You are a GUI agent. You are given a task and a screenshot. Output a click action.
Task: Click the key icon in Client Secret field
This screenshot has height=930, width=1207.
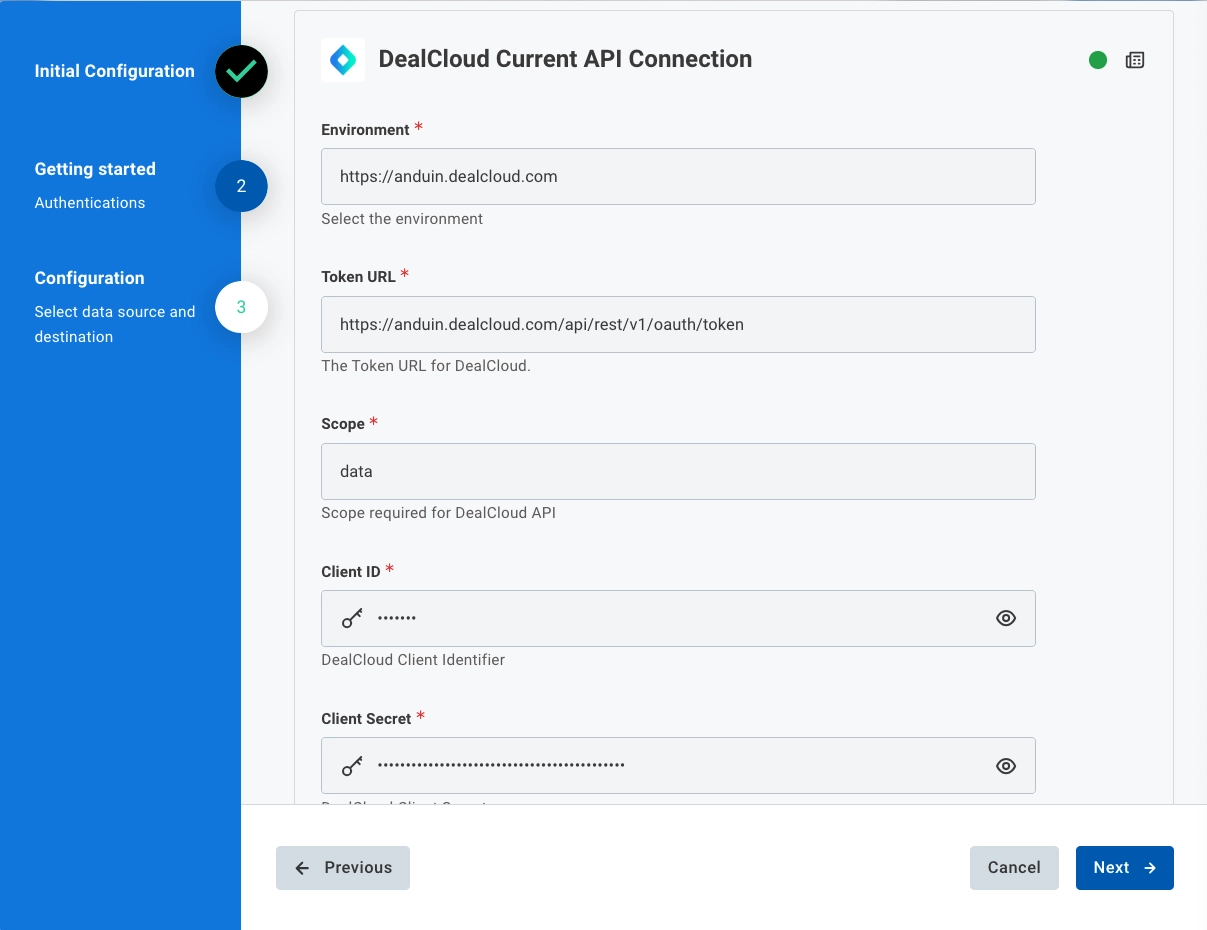(352, 766)
